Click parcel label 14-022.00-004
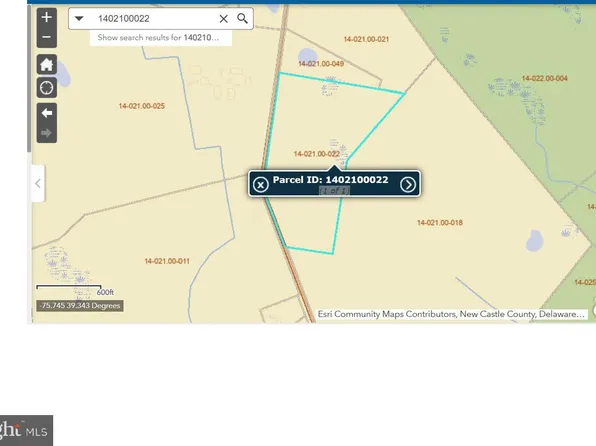Screen dimensions: 596x446 click(545, 78)
